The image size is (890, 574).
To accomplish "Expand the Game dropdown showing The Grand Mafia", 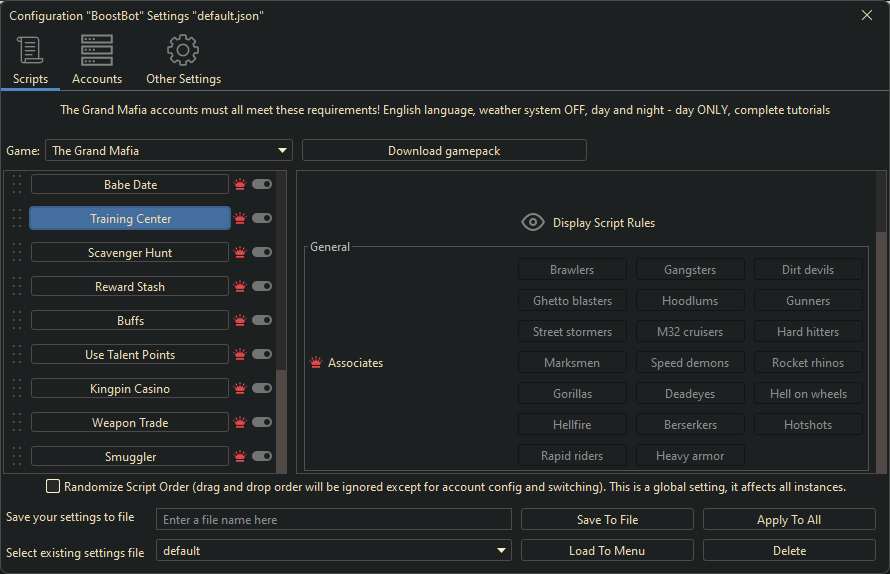I will pyautogui.click(x=169, y=151).
